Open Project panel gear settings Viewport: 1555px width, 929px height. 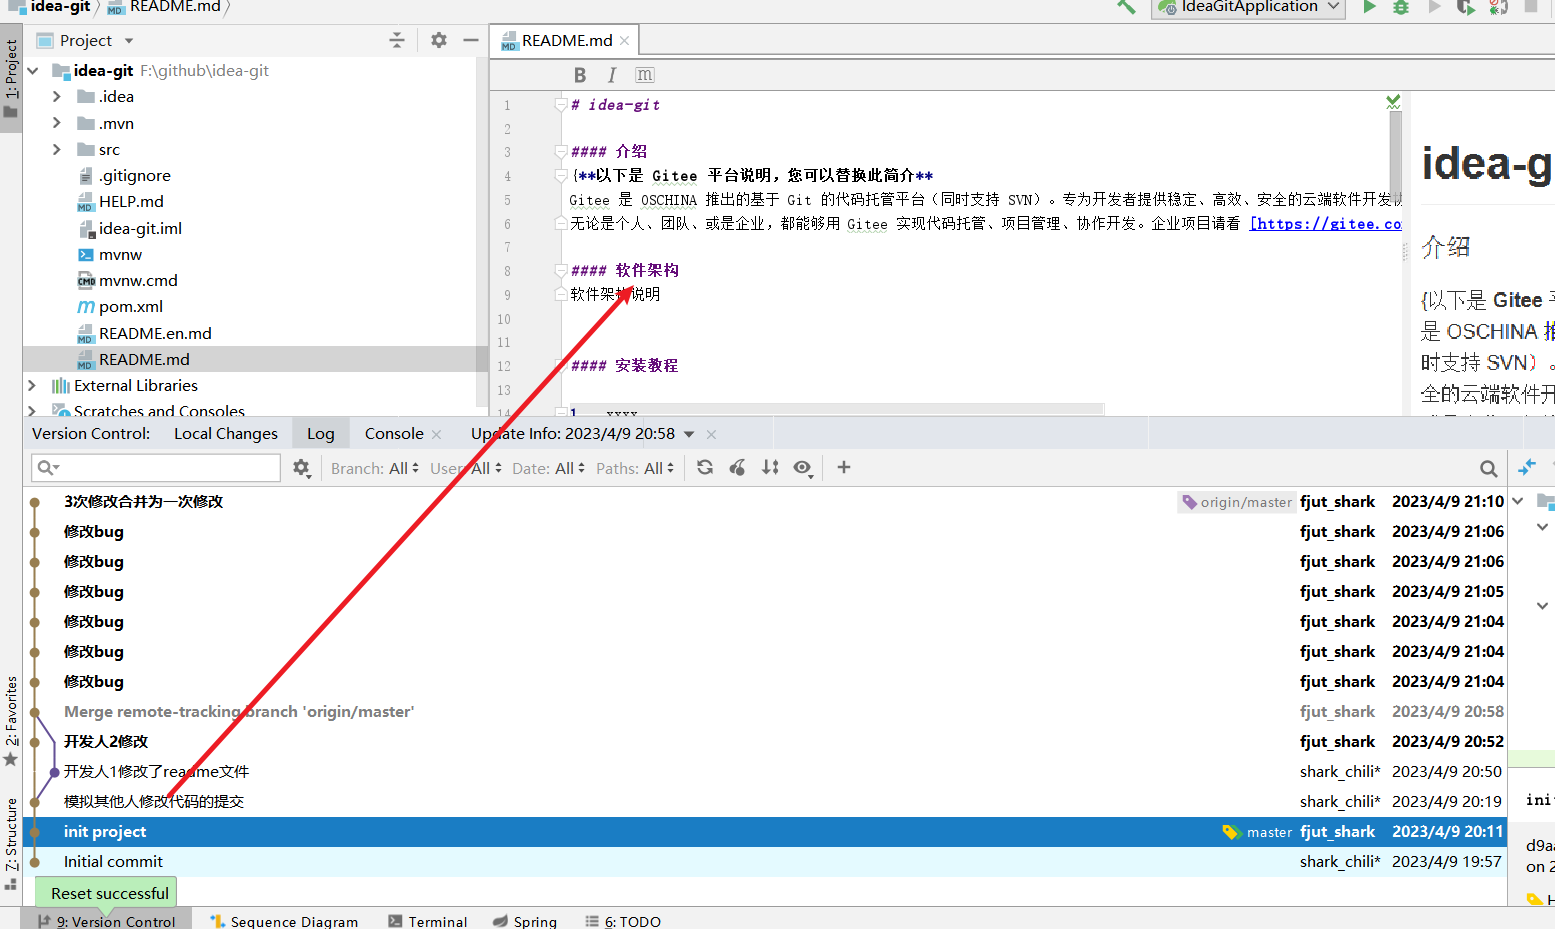(439, 40)
